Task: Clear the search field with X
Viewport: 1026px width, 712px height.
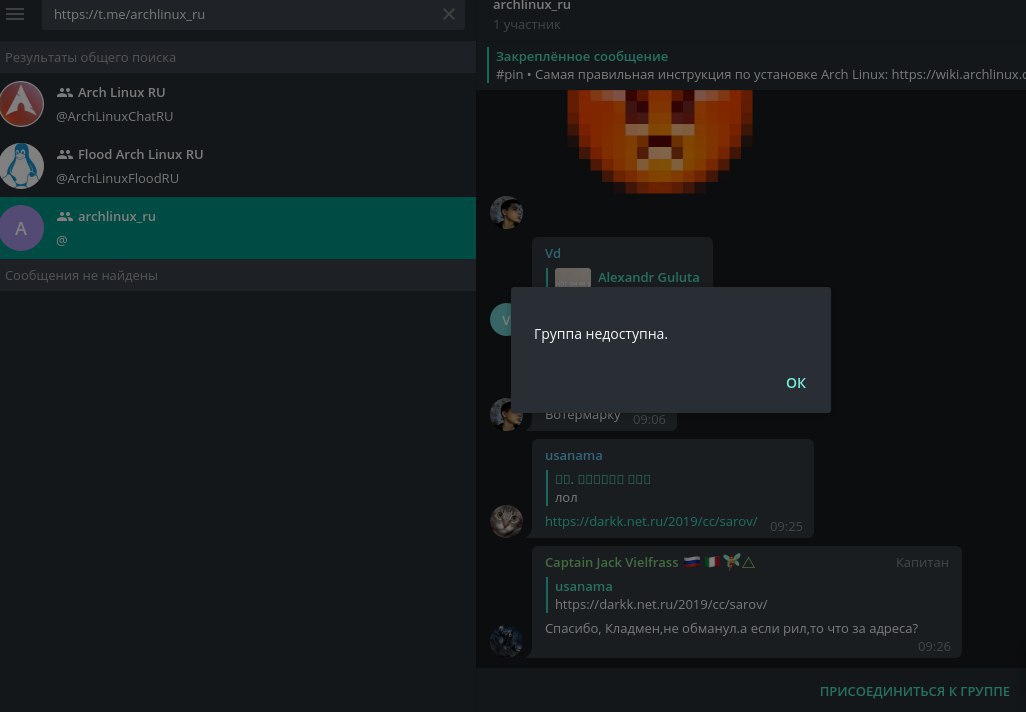Action: point(449,14)
